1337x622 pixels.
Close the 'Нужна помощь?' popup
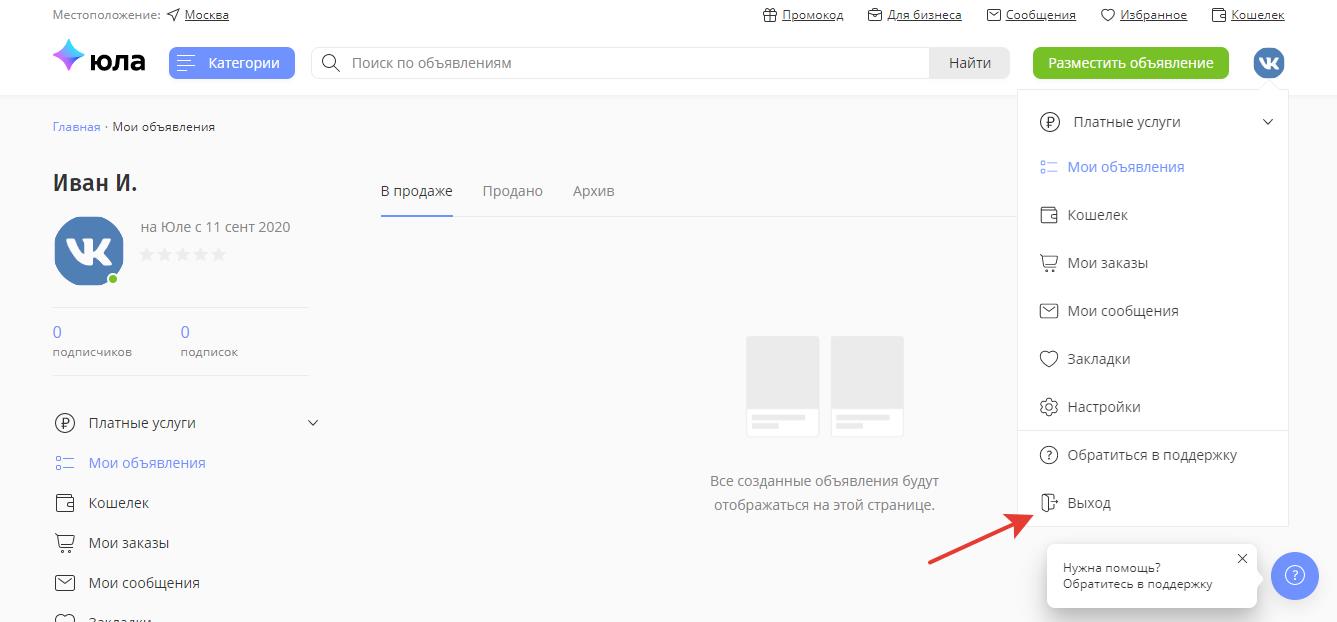[x=1242, y=559]
